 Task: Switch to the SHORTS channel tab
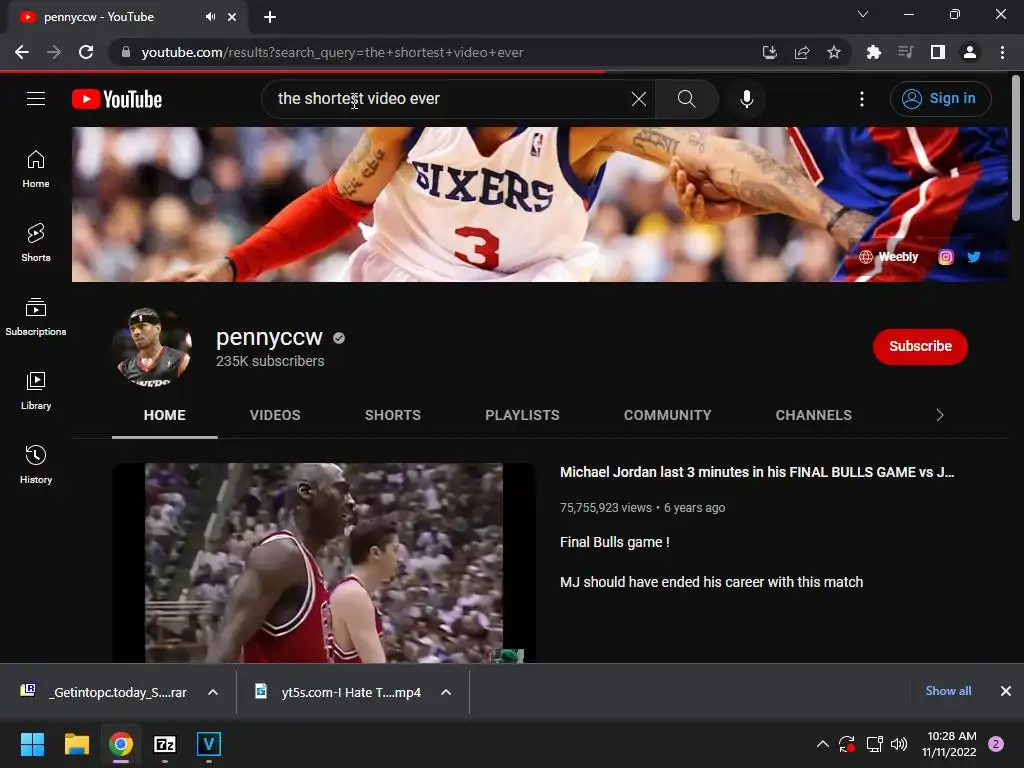tap(392, 415)
